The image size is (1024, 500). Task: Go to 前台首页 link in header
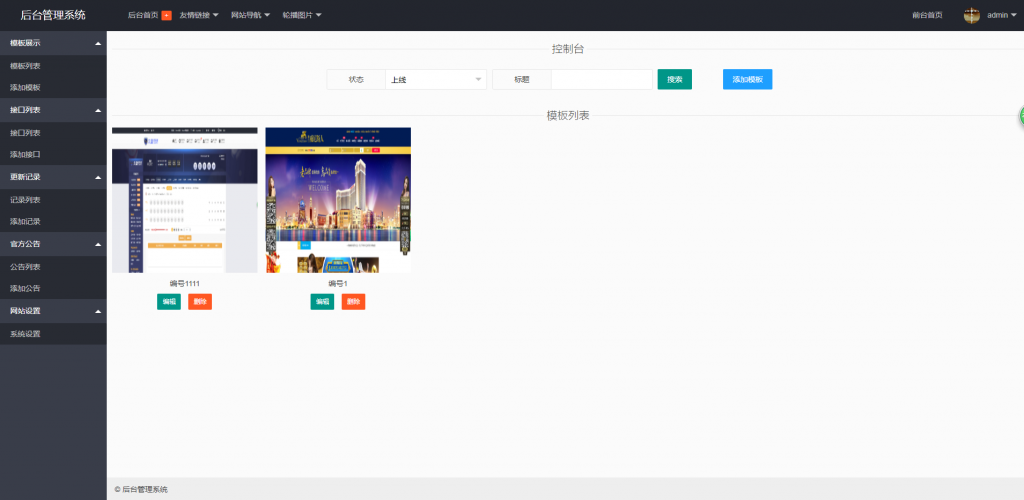click(927, 15)
